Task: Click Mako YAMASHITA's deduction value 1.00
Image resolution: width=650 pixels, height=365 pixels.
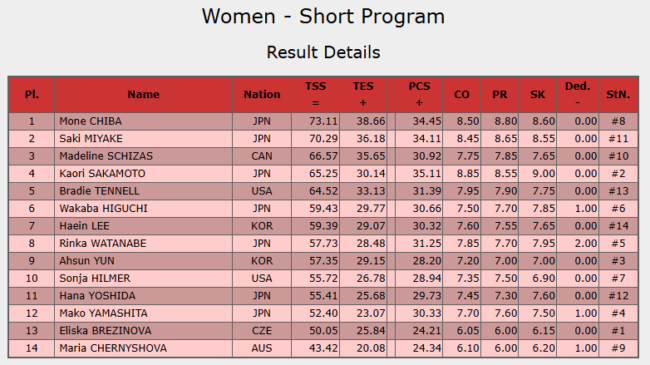Action: (x=585, y=313)
